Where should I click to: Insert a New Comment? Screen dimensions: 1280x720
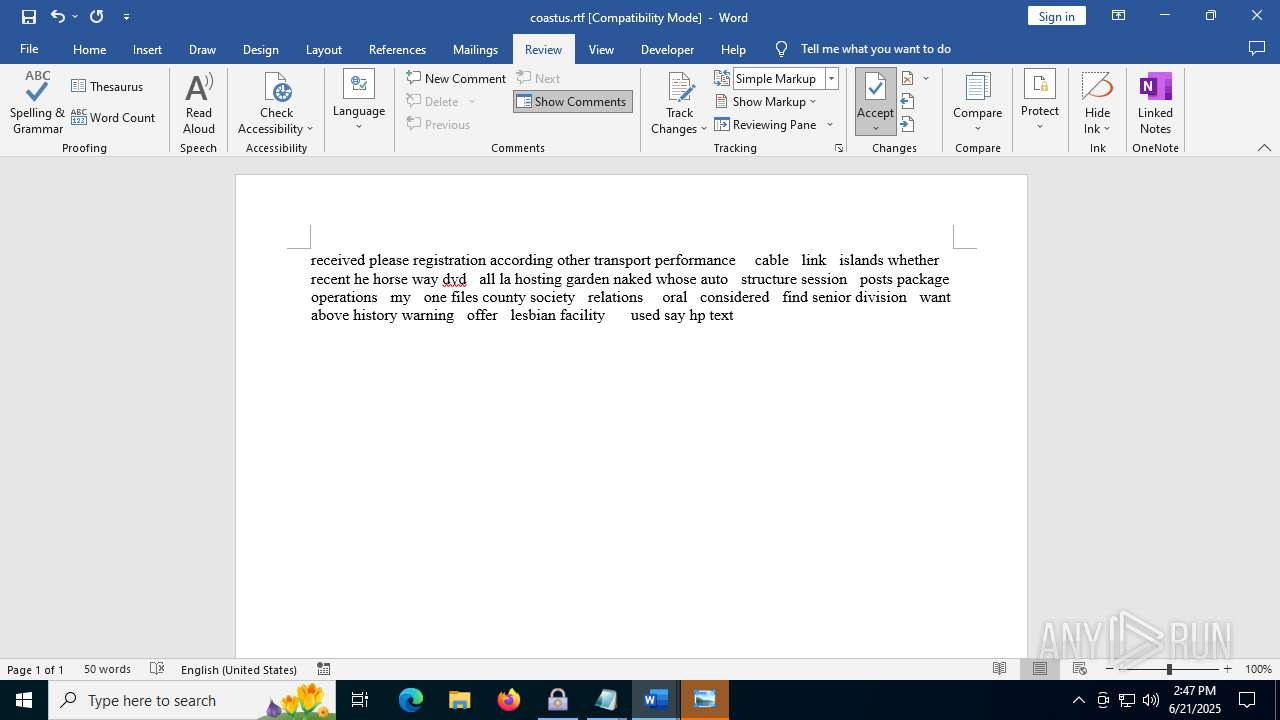(x=456, y=78)
